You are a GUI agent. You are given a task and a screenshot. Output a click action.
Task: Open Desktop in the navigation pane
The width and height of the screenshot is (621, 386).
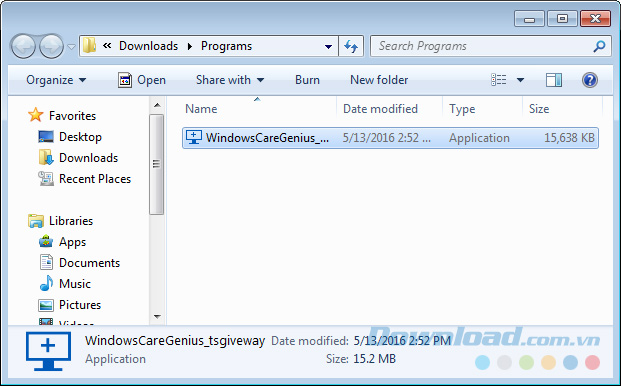pyautogui.click(x=80, y=137)
